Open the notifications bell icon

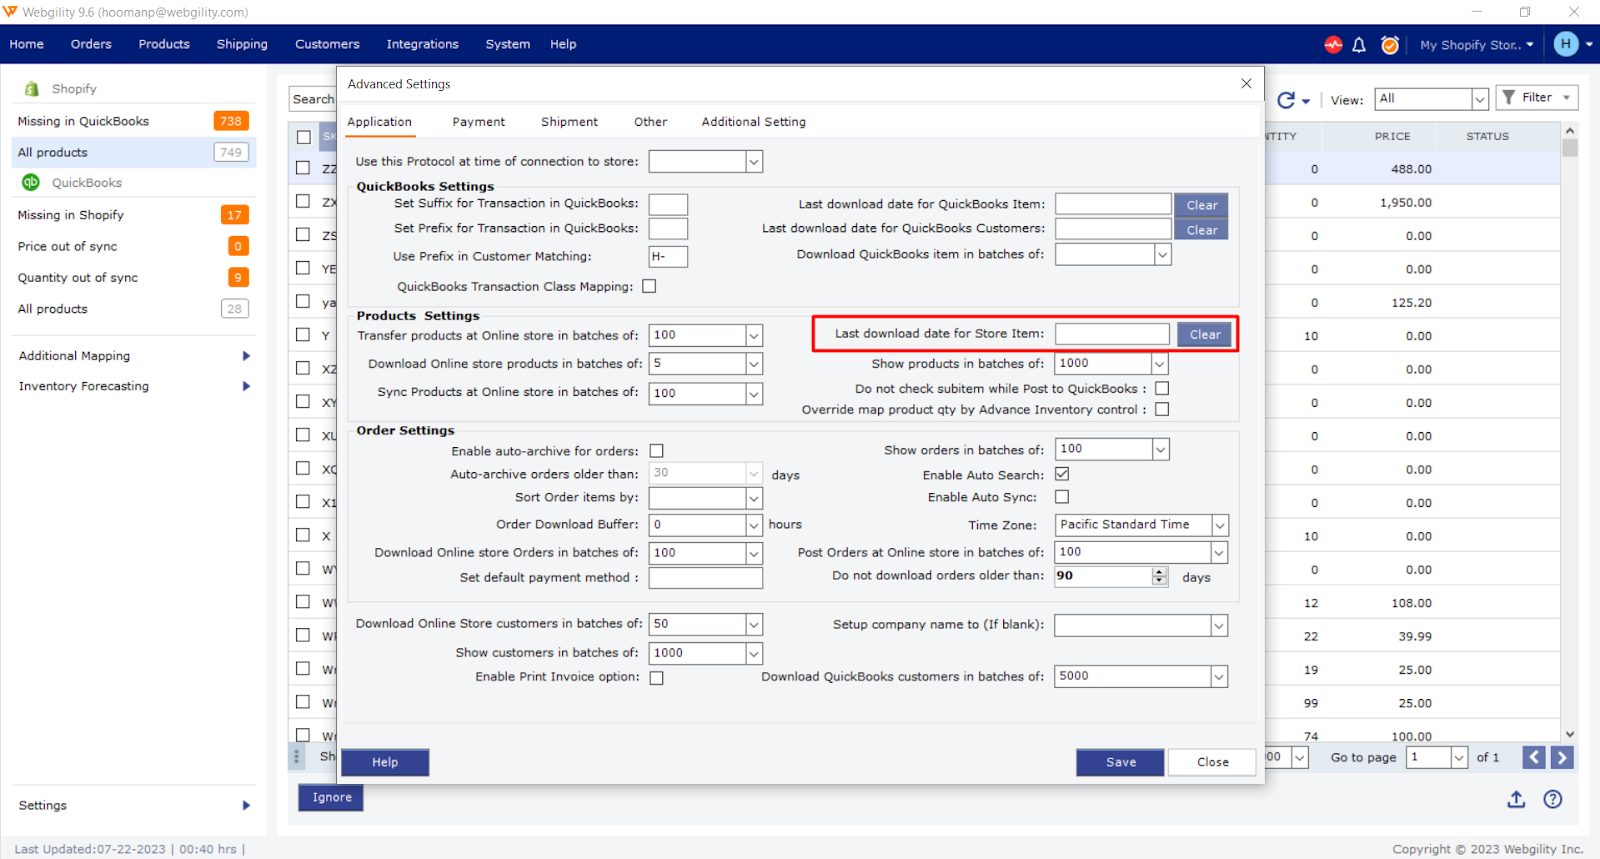pyautogui.click(x=1359, y=45)
